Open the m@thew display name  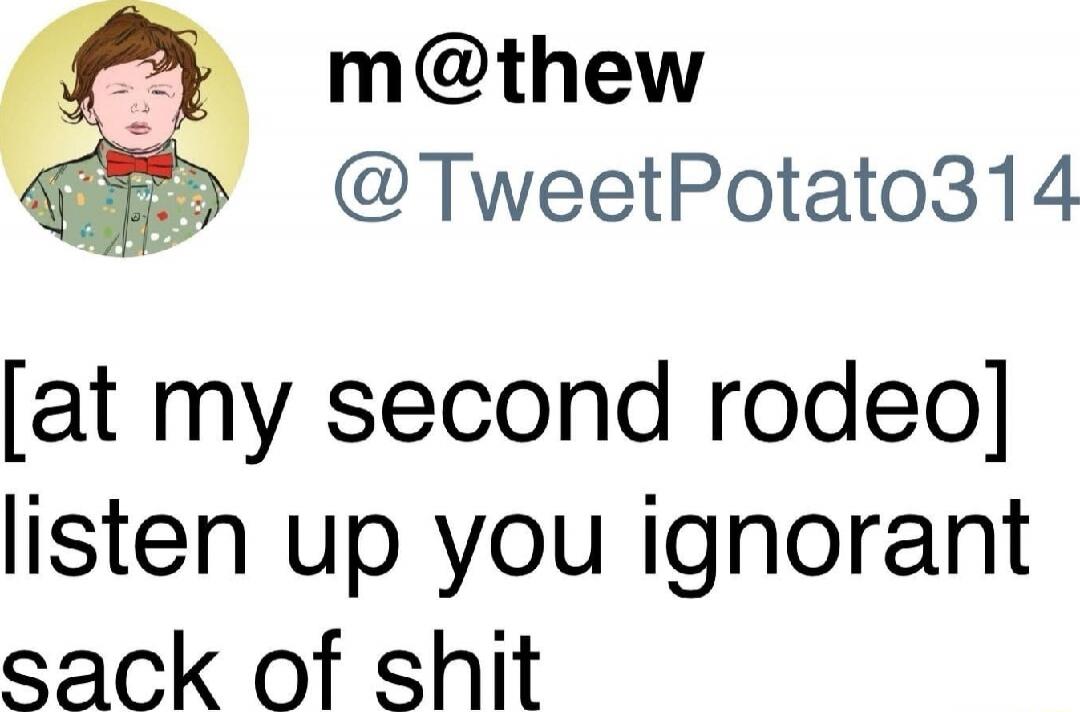click(x=516, y=73)
